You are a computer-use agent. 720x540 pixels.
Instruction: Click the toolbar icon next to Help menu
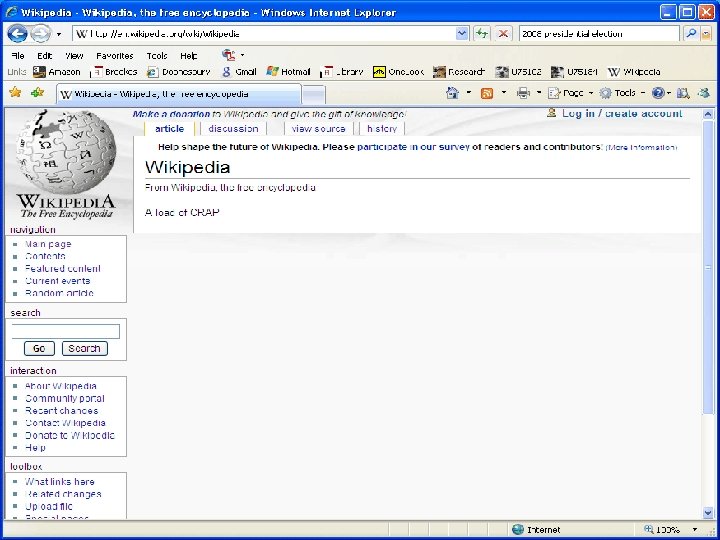click(229, 55)
